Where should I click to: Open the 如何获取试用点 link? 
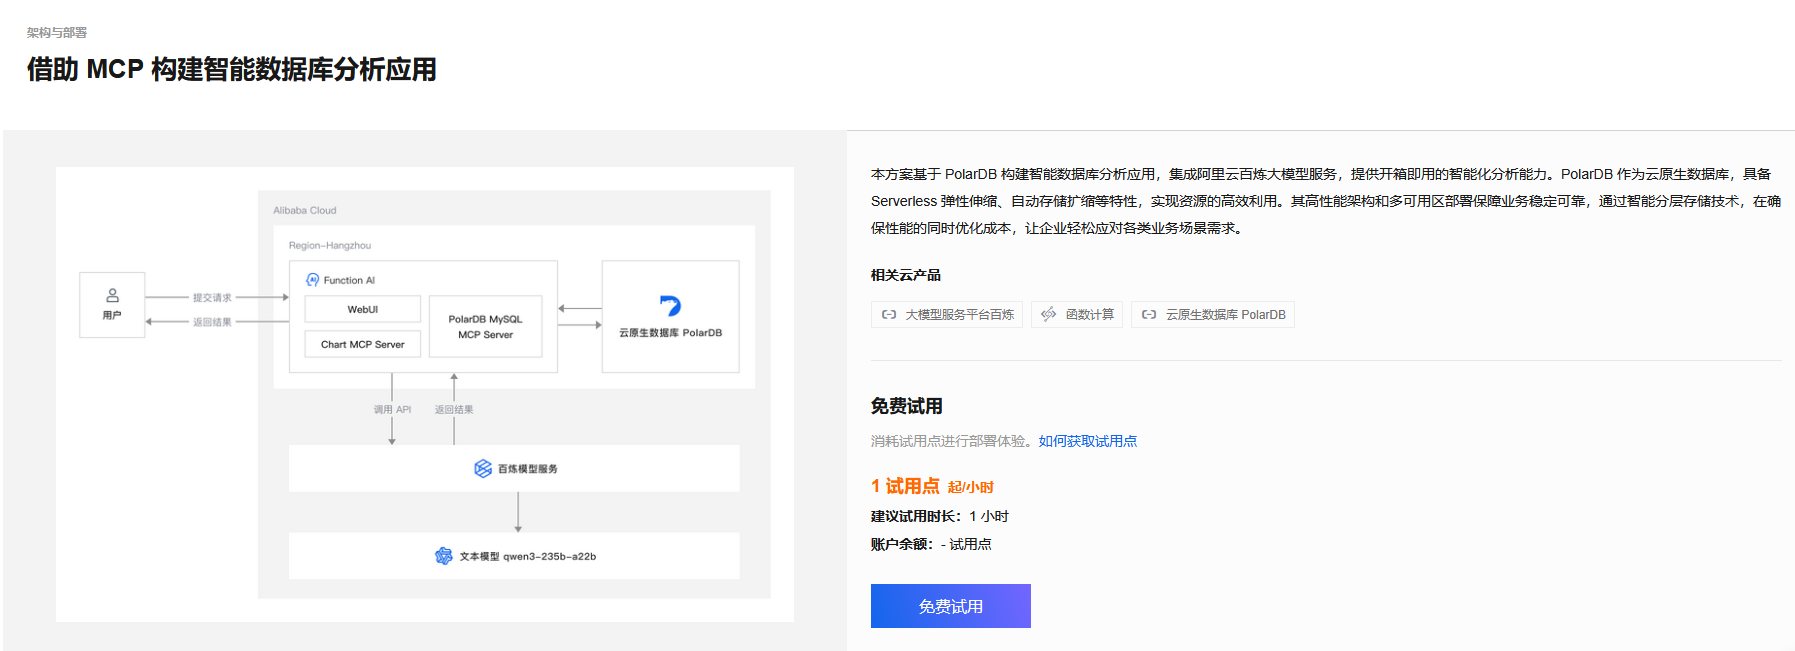[1087, 441]
